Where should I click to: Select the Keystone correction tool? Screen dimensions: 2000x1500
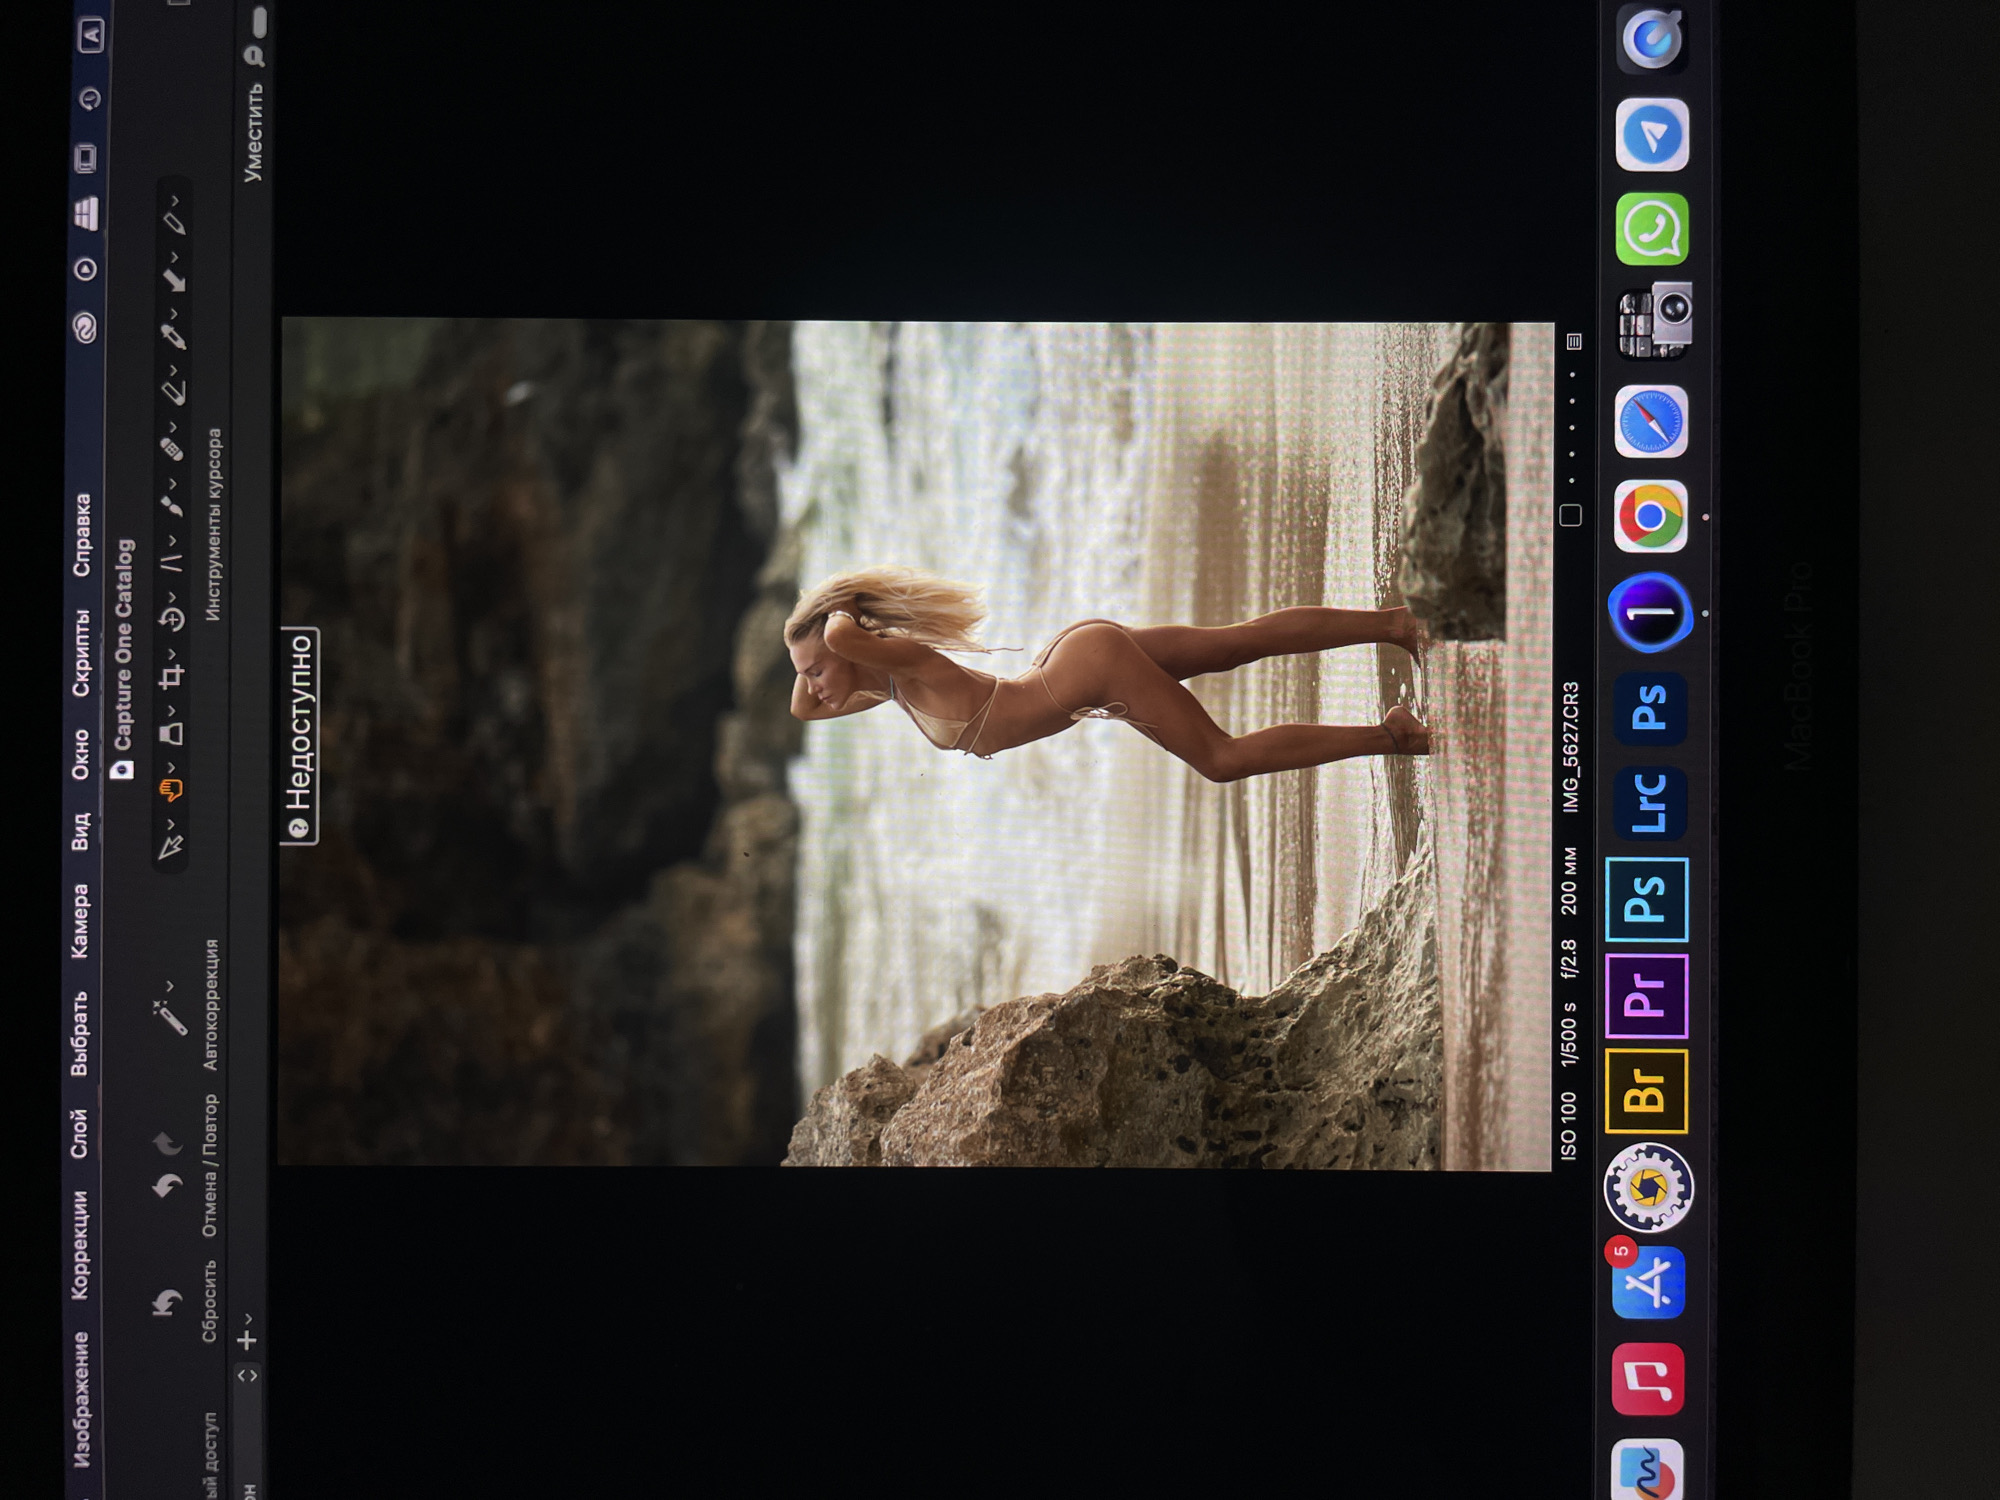click(173, 562)
